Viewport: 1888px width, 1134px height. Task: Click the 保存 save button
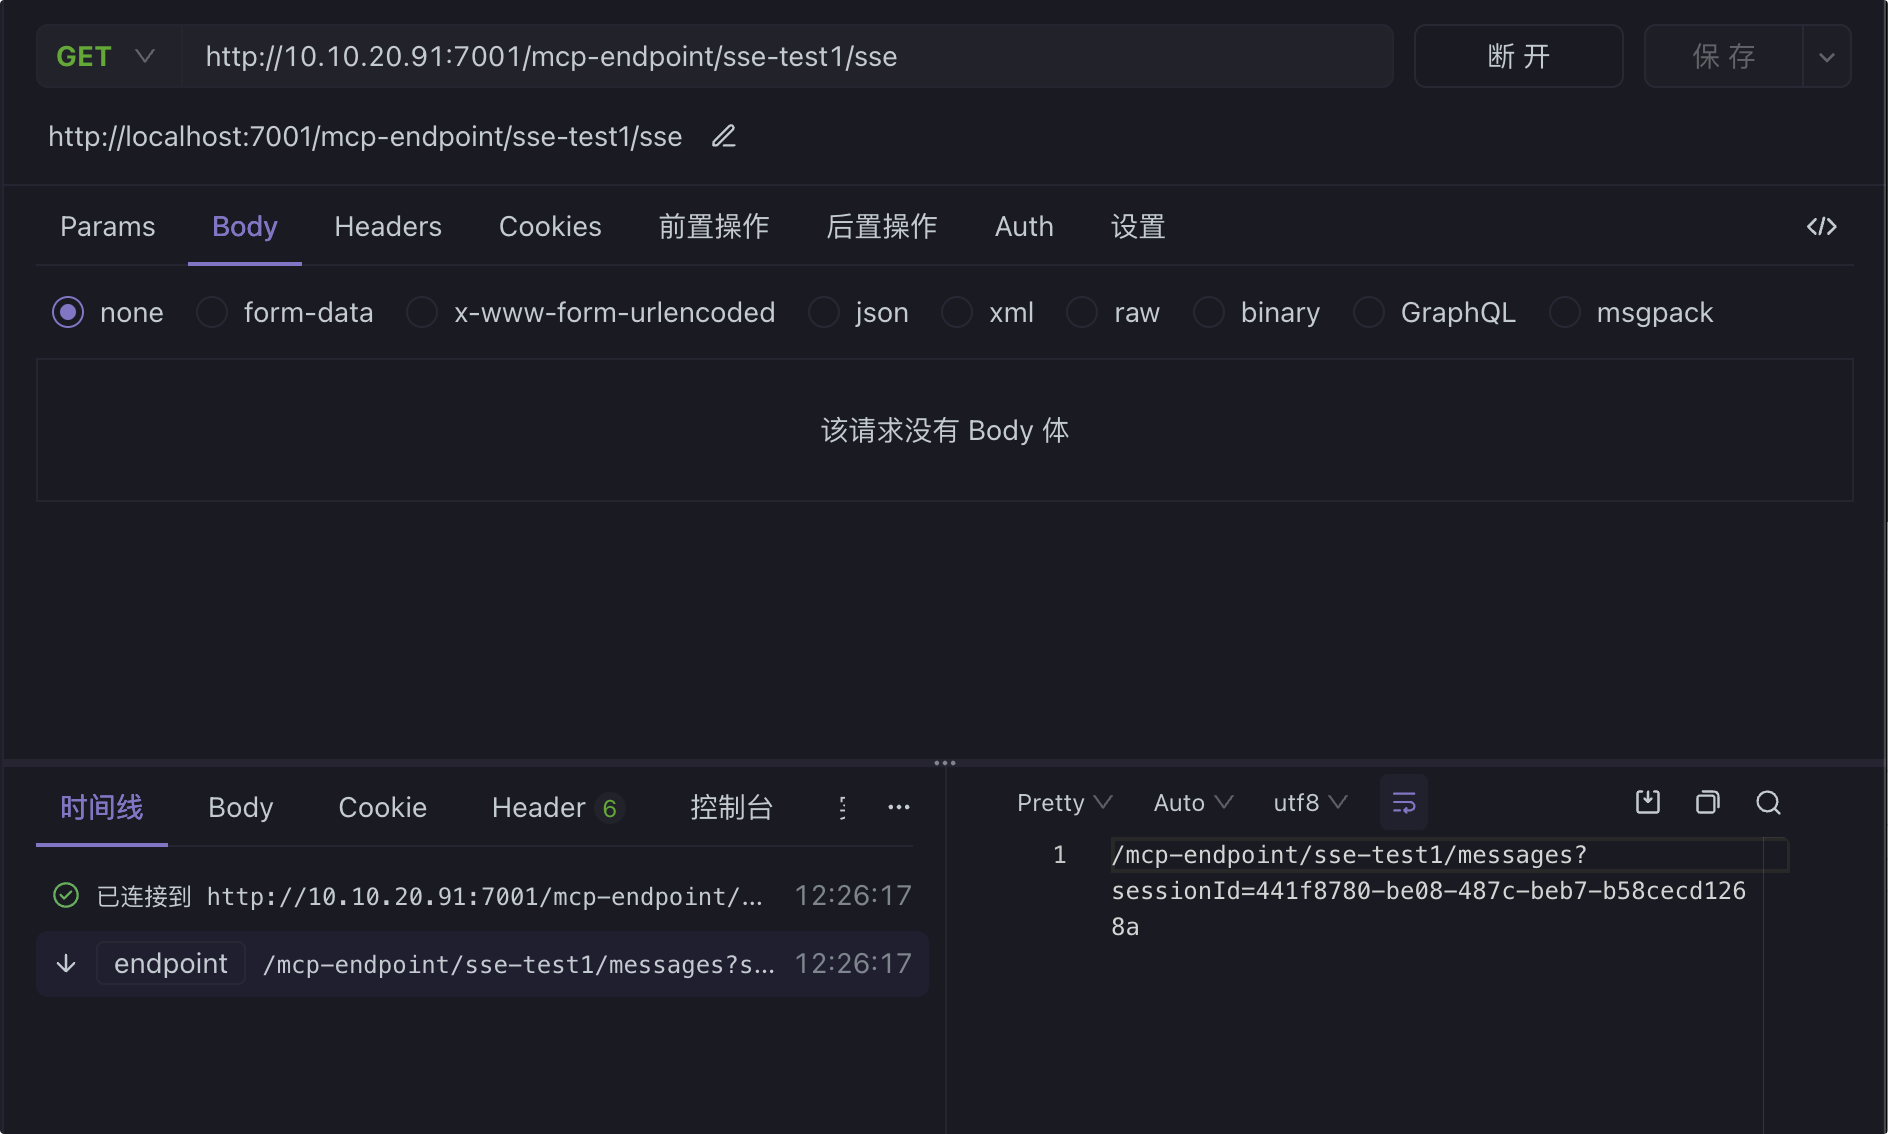(x=1723, y=56)
